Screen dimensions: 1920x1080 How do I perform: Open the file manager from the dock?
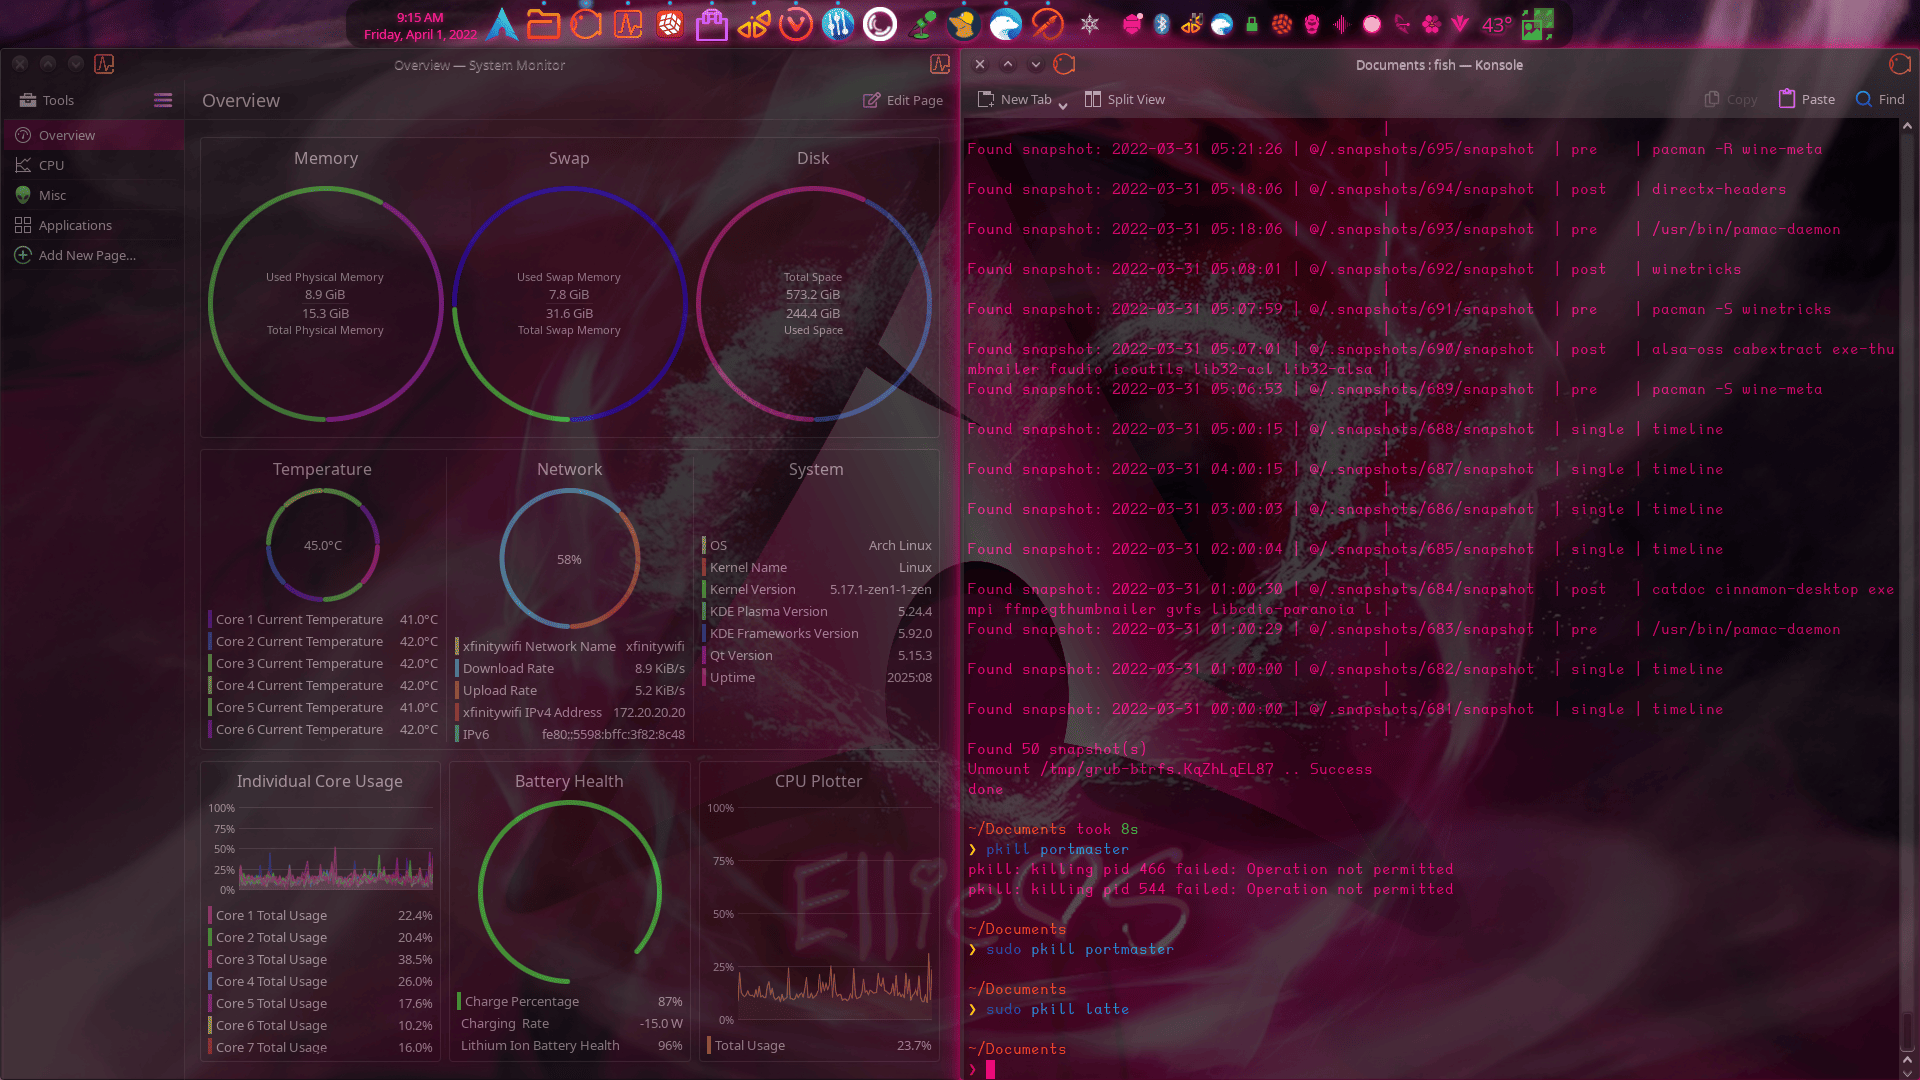[x=543, y=24]
